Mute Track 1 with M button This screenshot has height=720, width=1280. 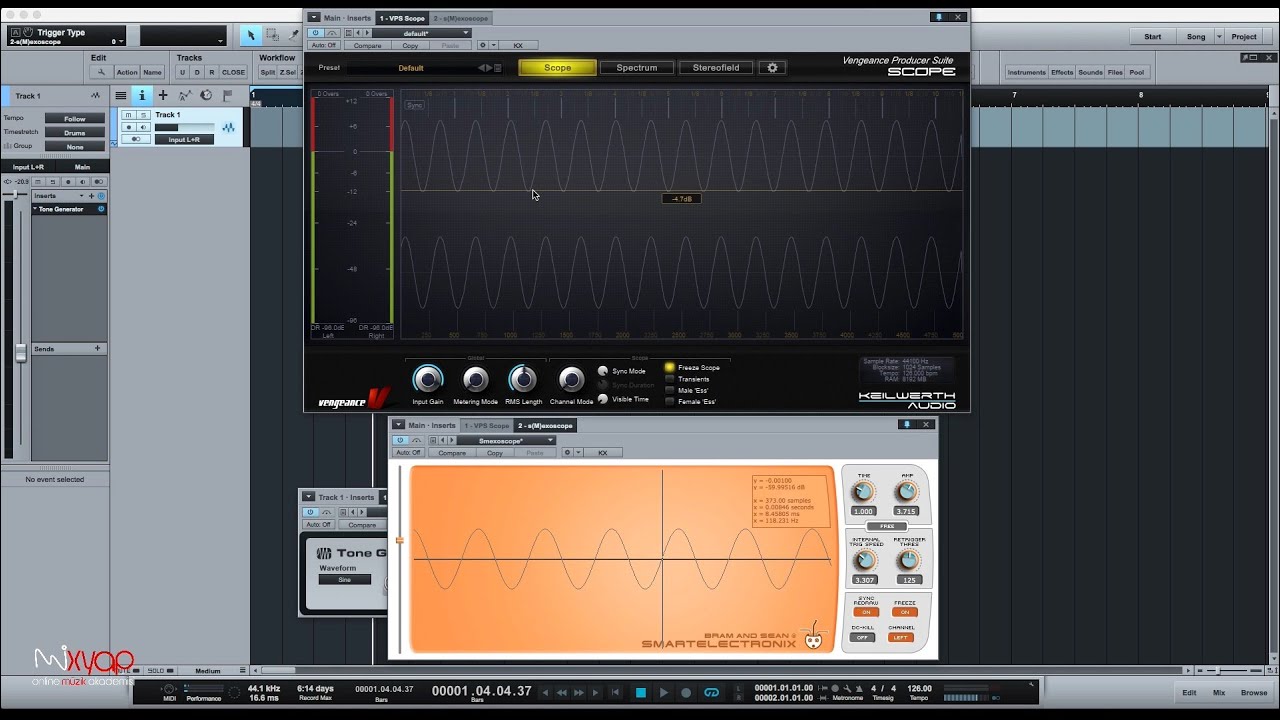coord(129,115)
